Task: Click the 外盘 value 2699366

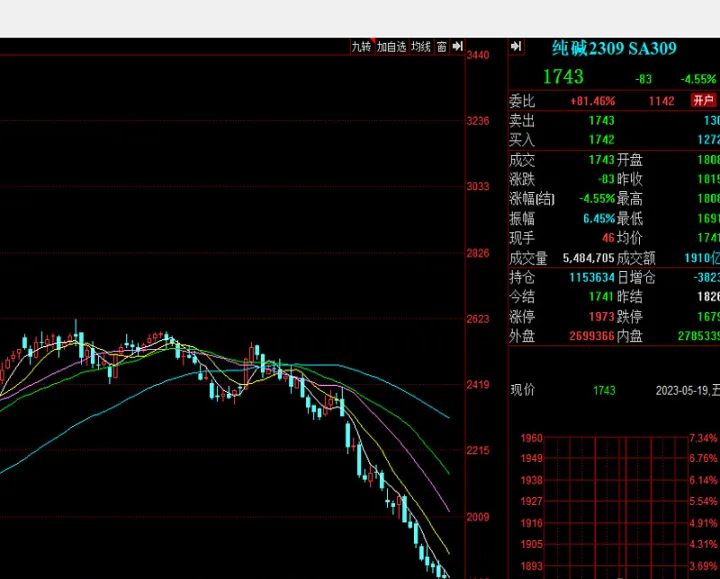Action: tap(592, 337)
